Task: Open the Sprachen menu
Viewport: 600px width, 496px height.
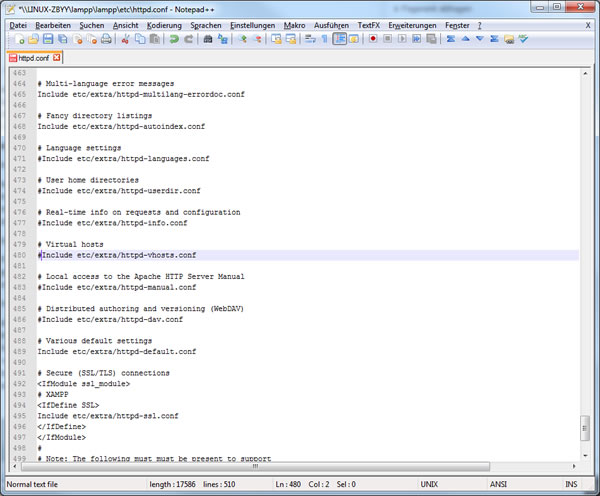Action: [205, 23]
